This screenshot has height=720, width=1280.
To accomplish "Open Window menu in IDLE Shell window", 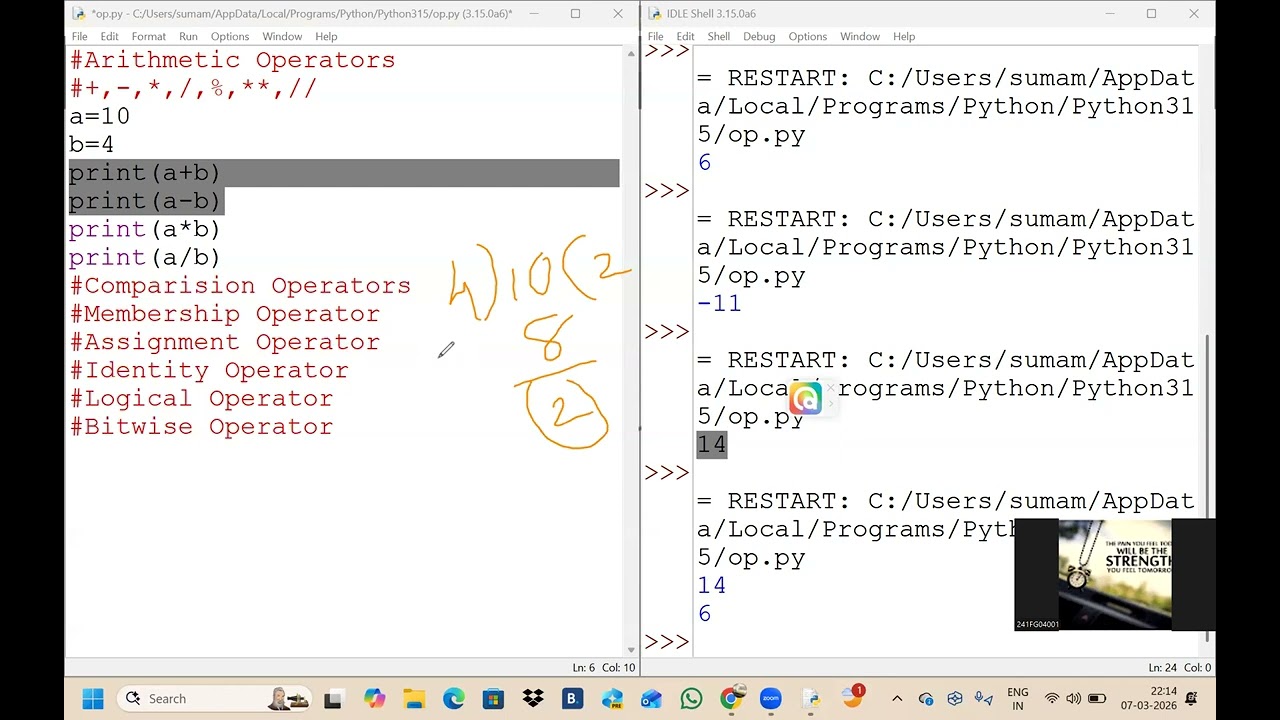I will [x=860, y=36].
